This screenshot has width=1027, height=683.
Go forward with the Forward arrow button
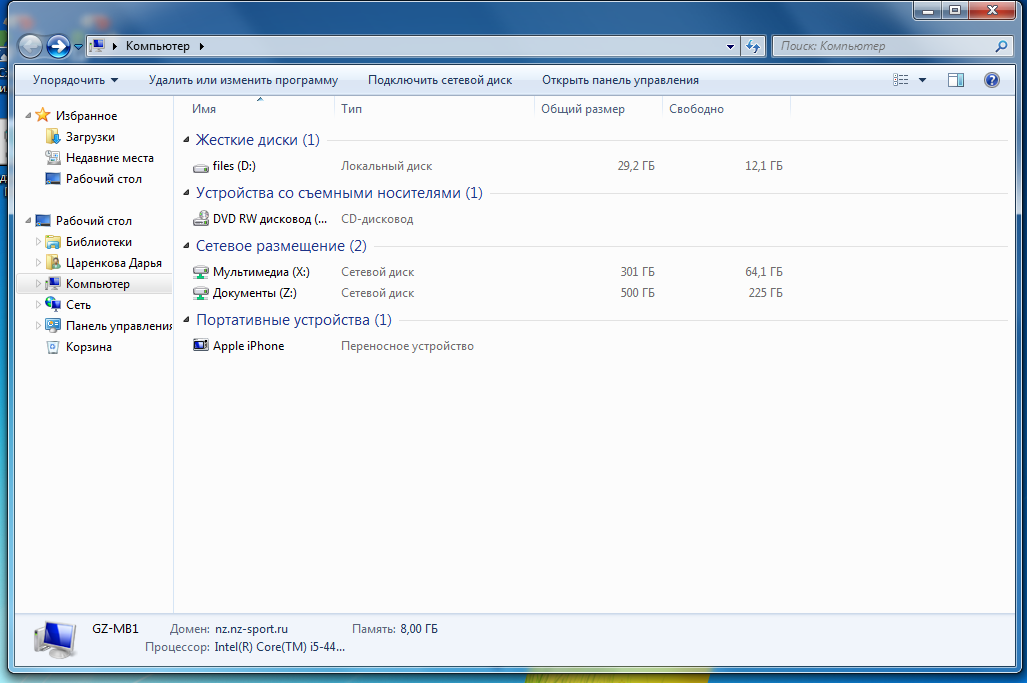58,46
